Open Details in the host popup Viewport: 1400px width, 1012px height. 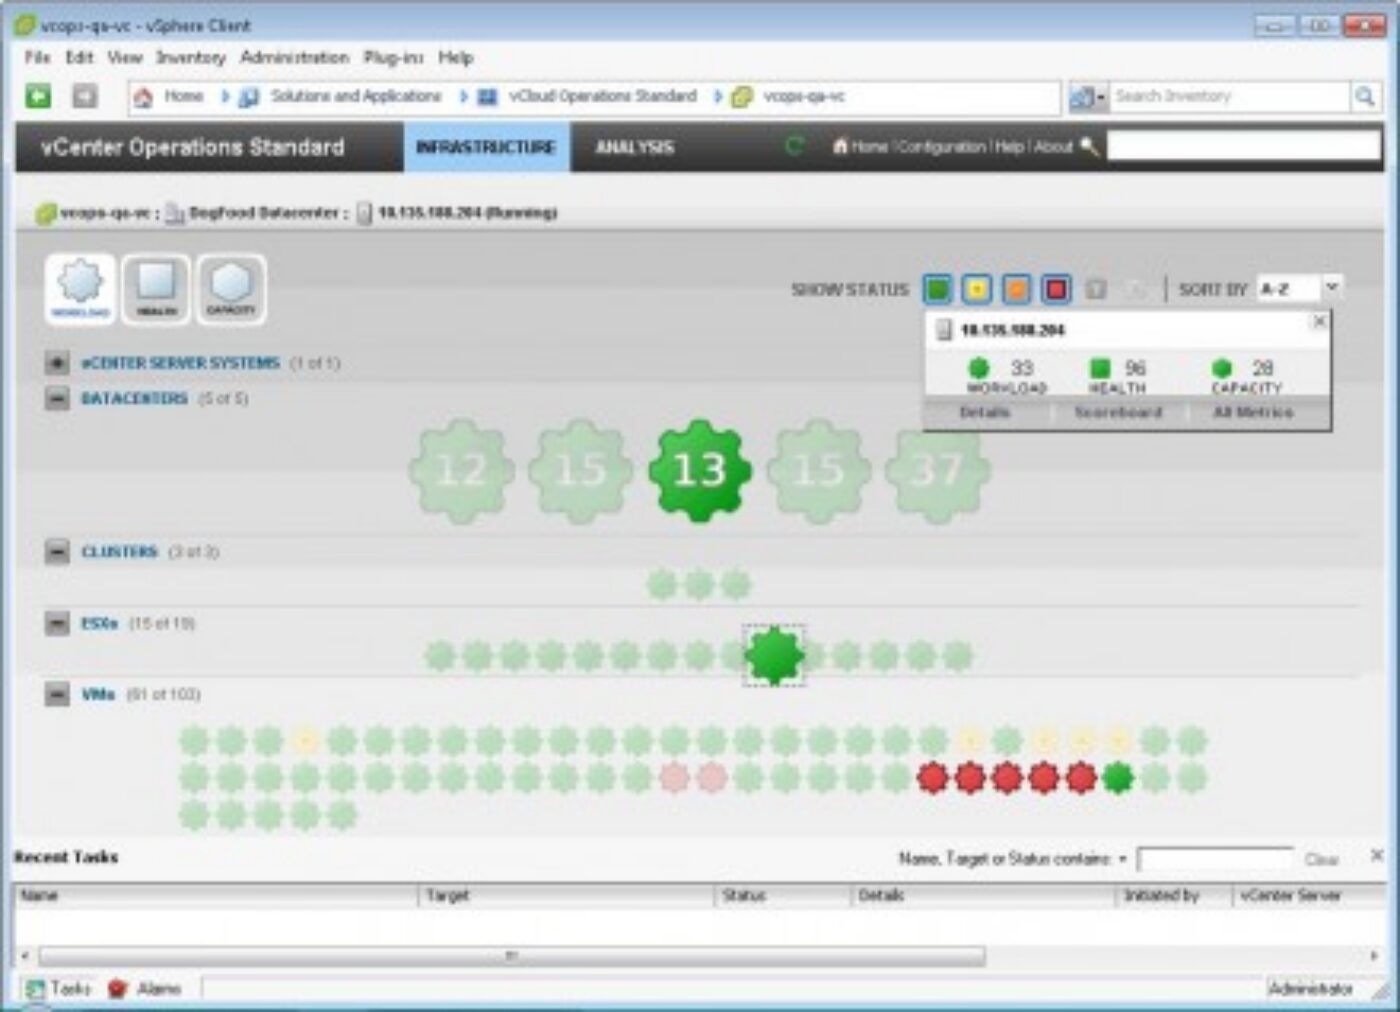coord(985,412)
